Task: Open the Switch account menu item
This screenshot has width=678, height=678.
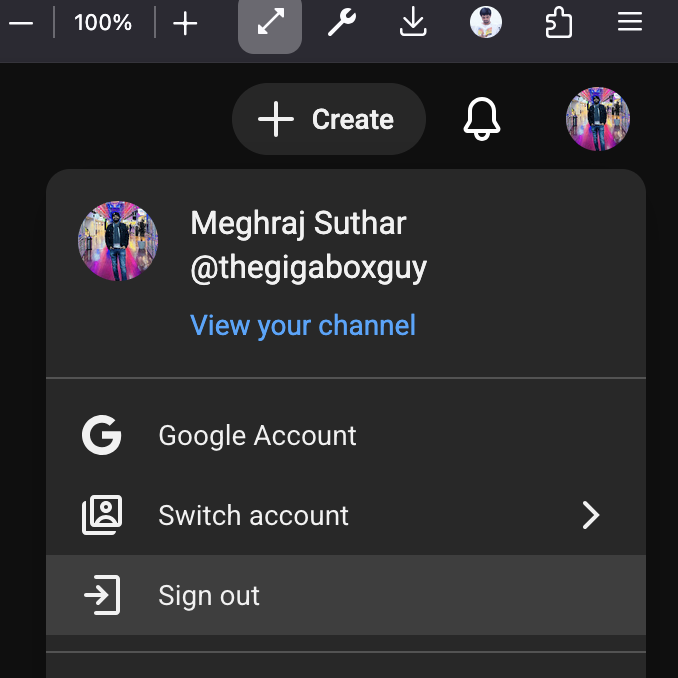Action: coord(346,515)
